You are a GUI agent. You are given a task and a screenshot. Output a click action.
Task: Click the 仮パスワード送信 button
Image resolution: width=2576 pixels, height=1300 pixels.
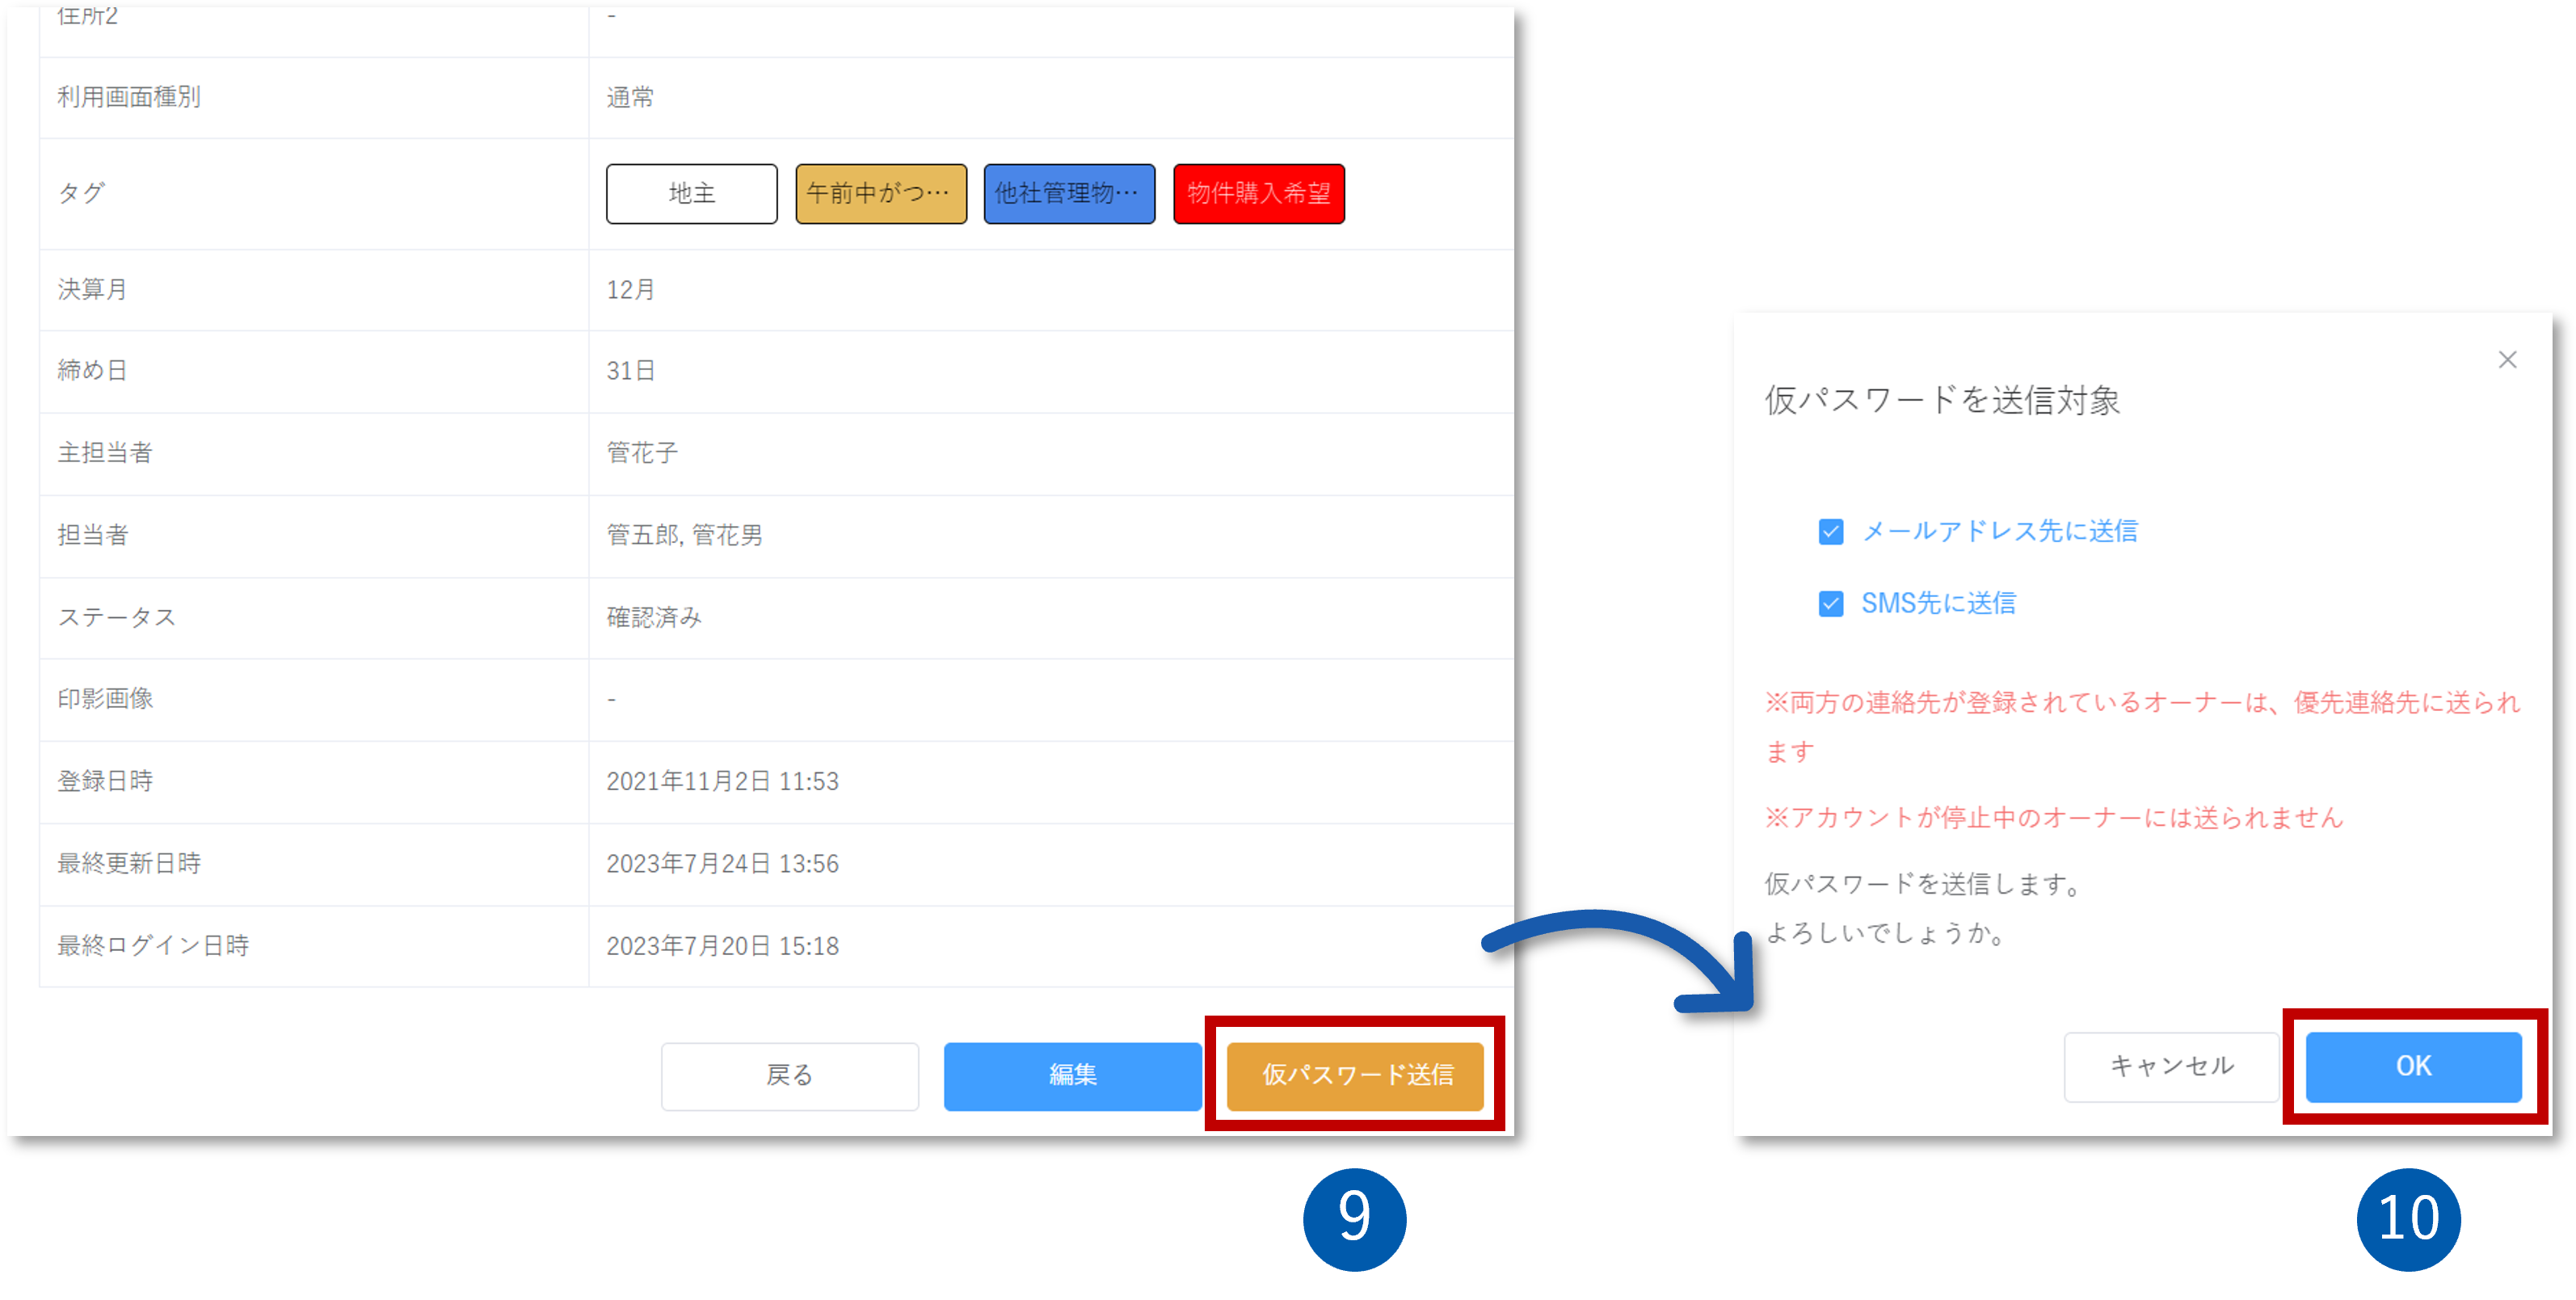tap(1354, 1077)
